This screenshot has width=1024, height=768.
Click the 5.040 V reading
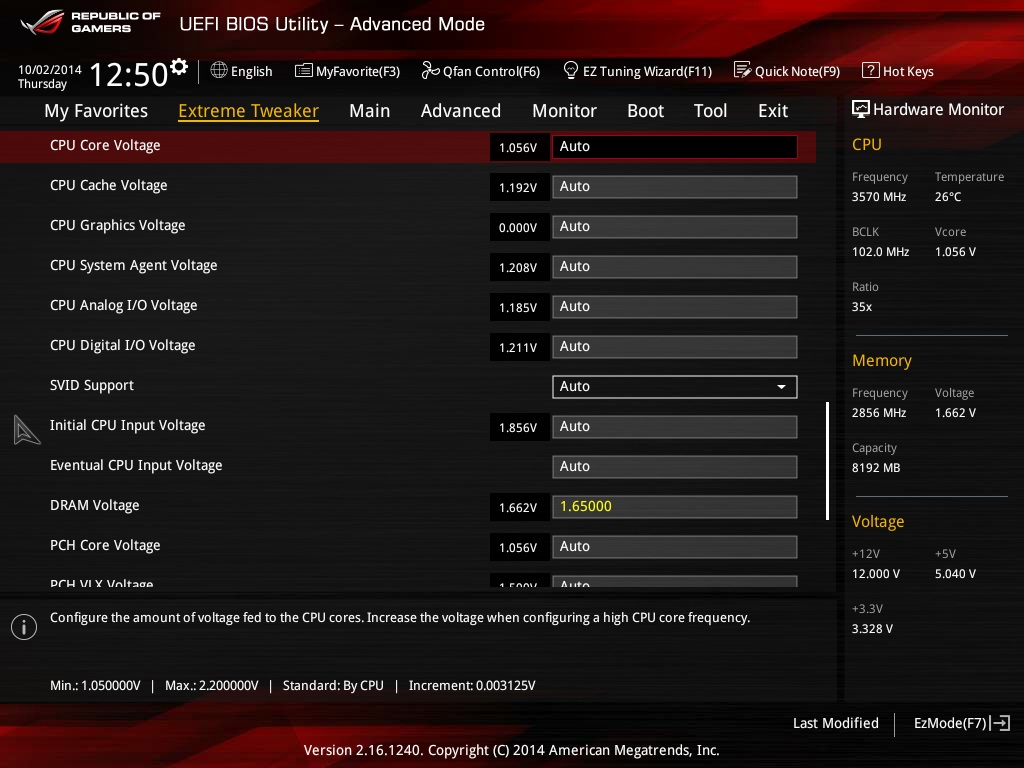pyautogui.click(x=955, y=573)
